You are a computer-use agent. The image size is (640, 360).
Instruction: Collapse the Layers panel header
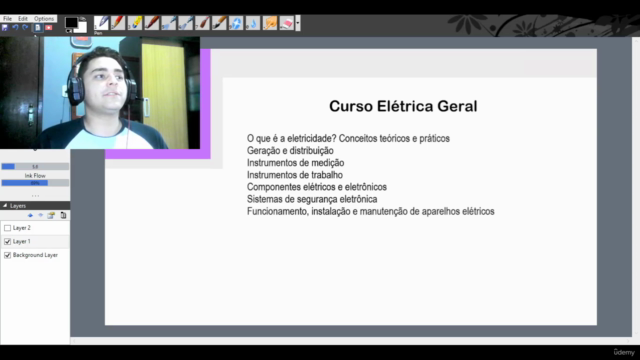tap(35, 206)
